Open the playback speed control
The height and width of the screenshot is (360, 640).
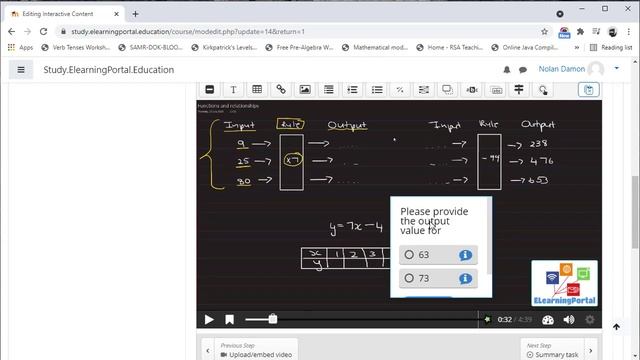[x=548, y=320]
